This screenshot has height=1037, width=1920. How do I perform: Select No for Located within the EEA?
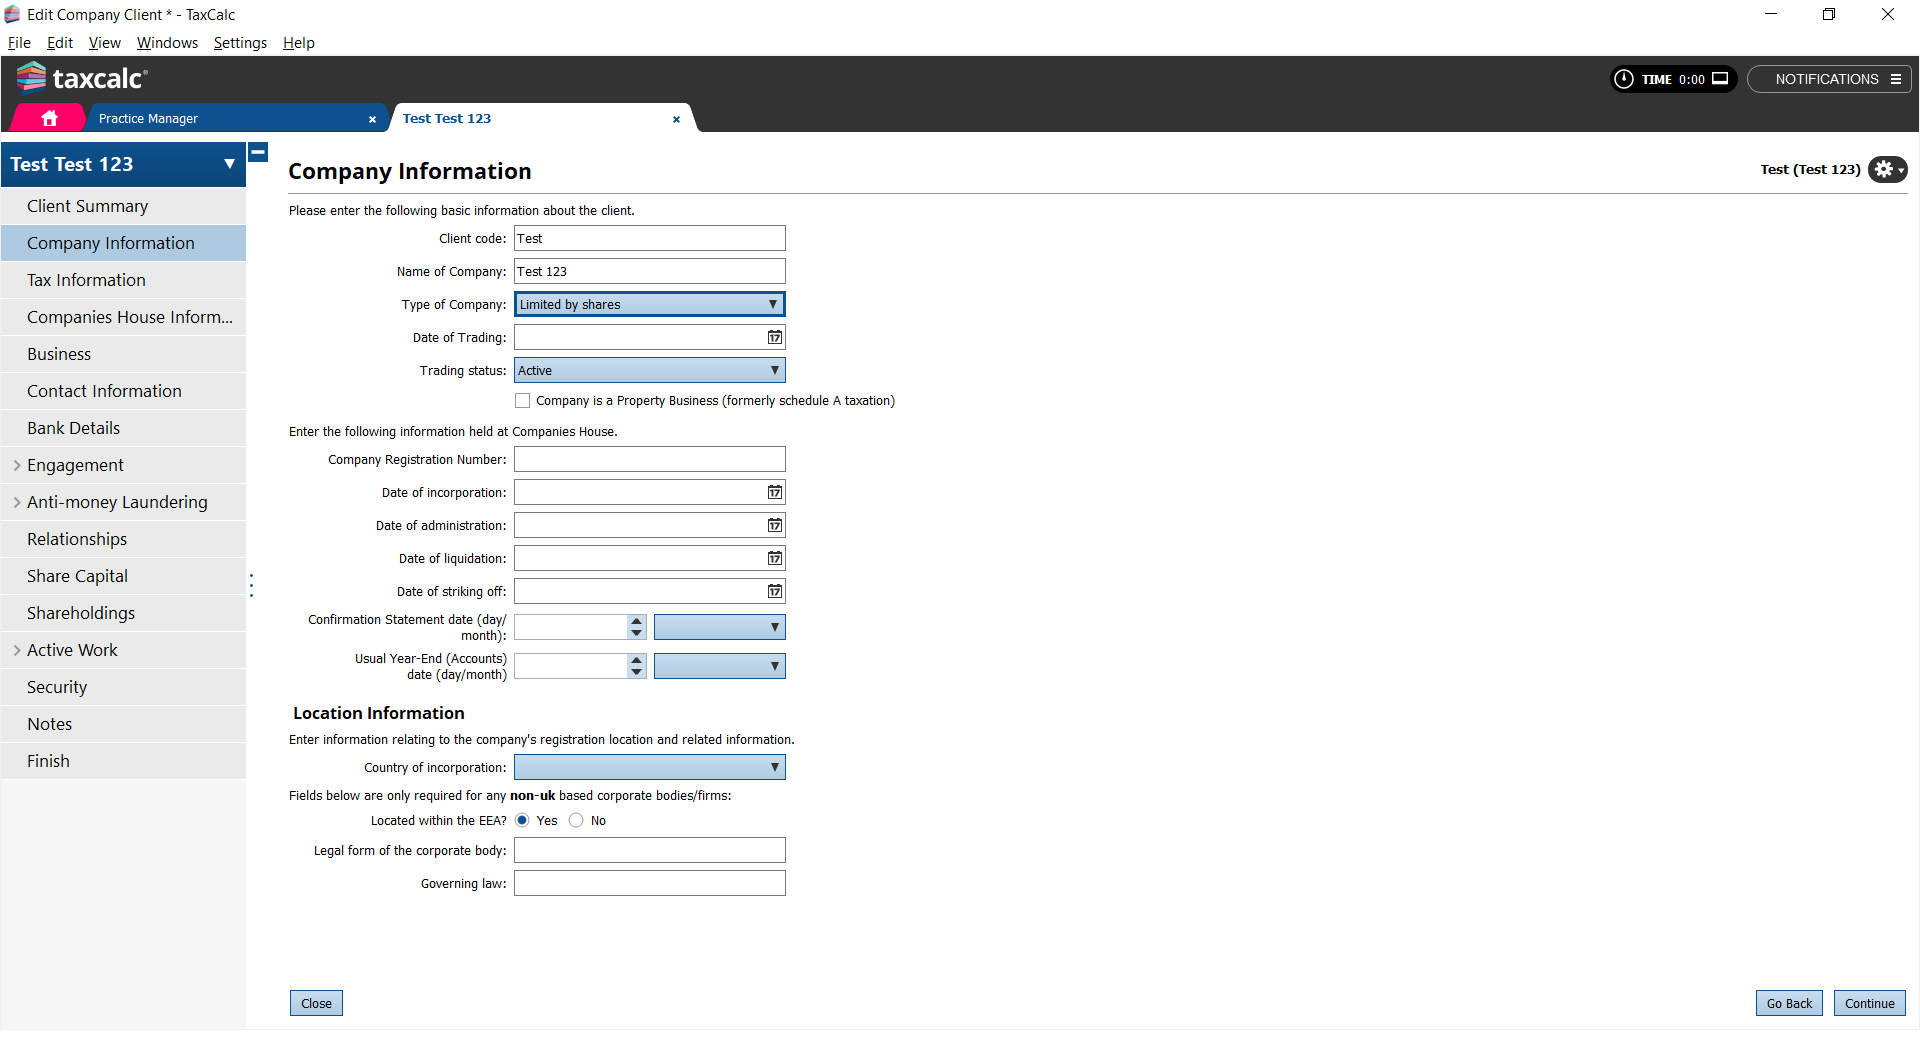576,821
